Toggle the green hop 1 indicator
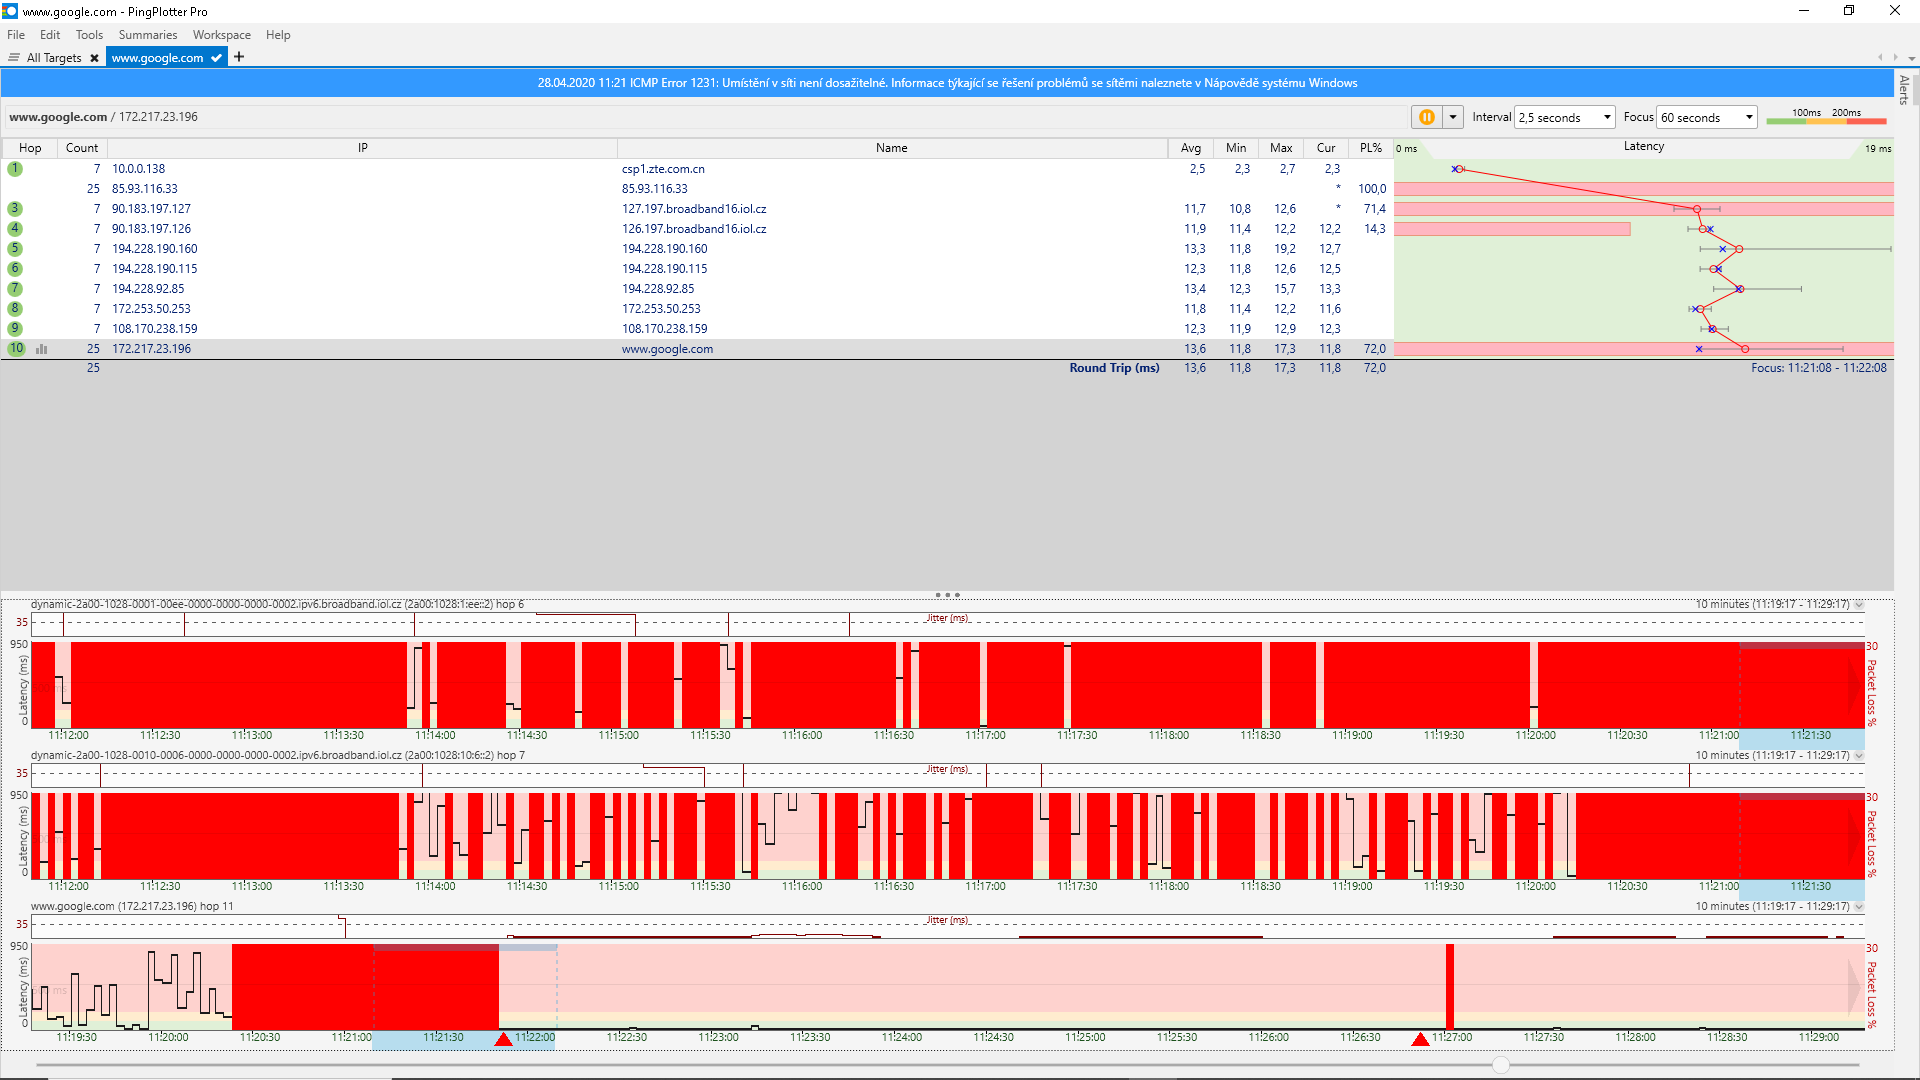The width and height of the screenshot is (1920, 1080). pyautogui.click(x=15, y=169)
